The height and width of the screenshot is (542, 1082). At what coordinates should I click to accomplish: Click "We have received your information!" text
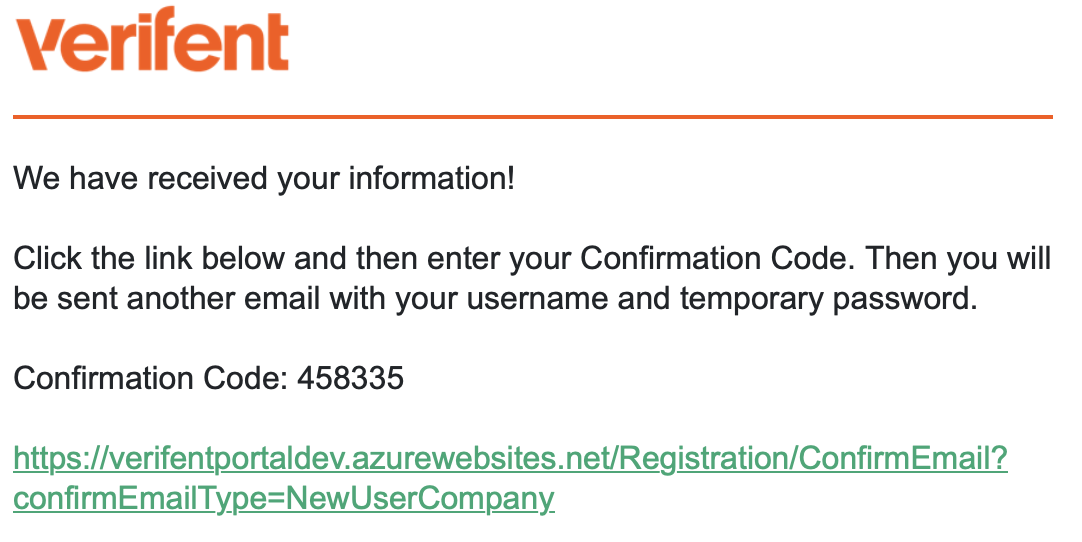[264, 180]
